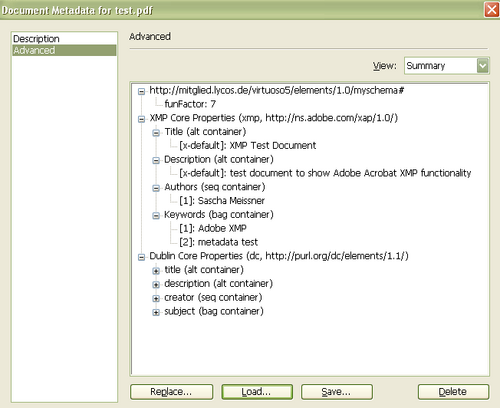The image size is (500, 408).
Task: Expand the creator (seq container) node
Action: (156, 299)
